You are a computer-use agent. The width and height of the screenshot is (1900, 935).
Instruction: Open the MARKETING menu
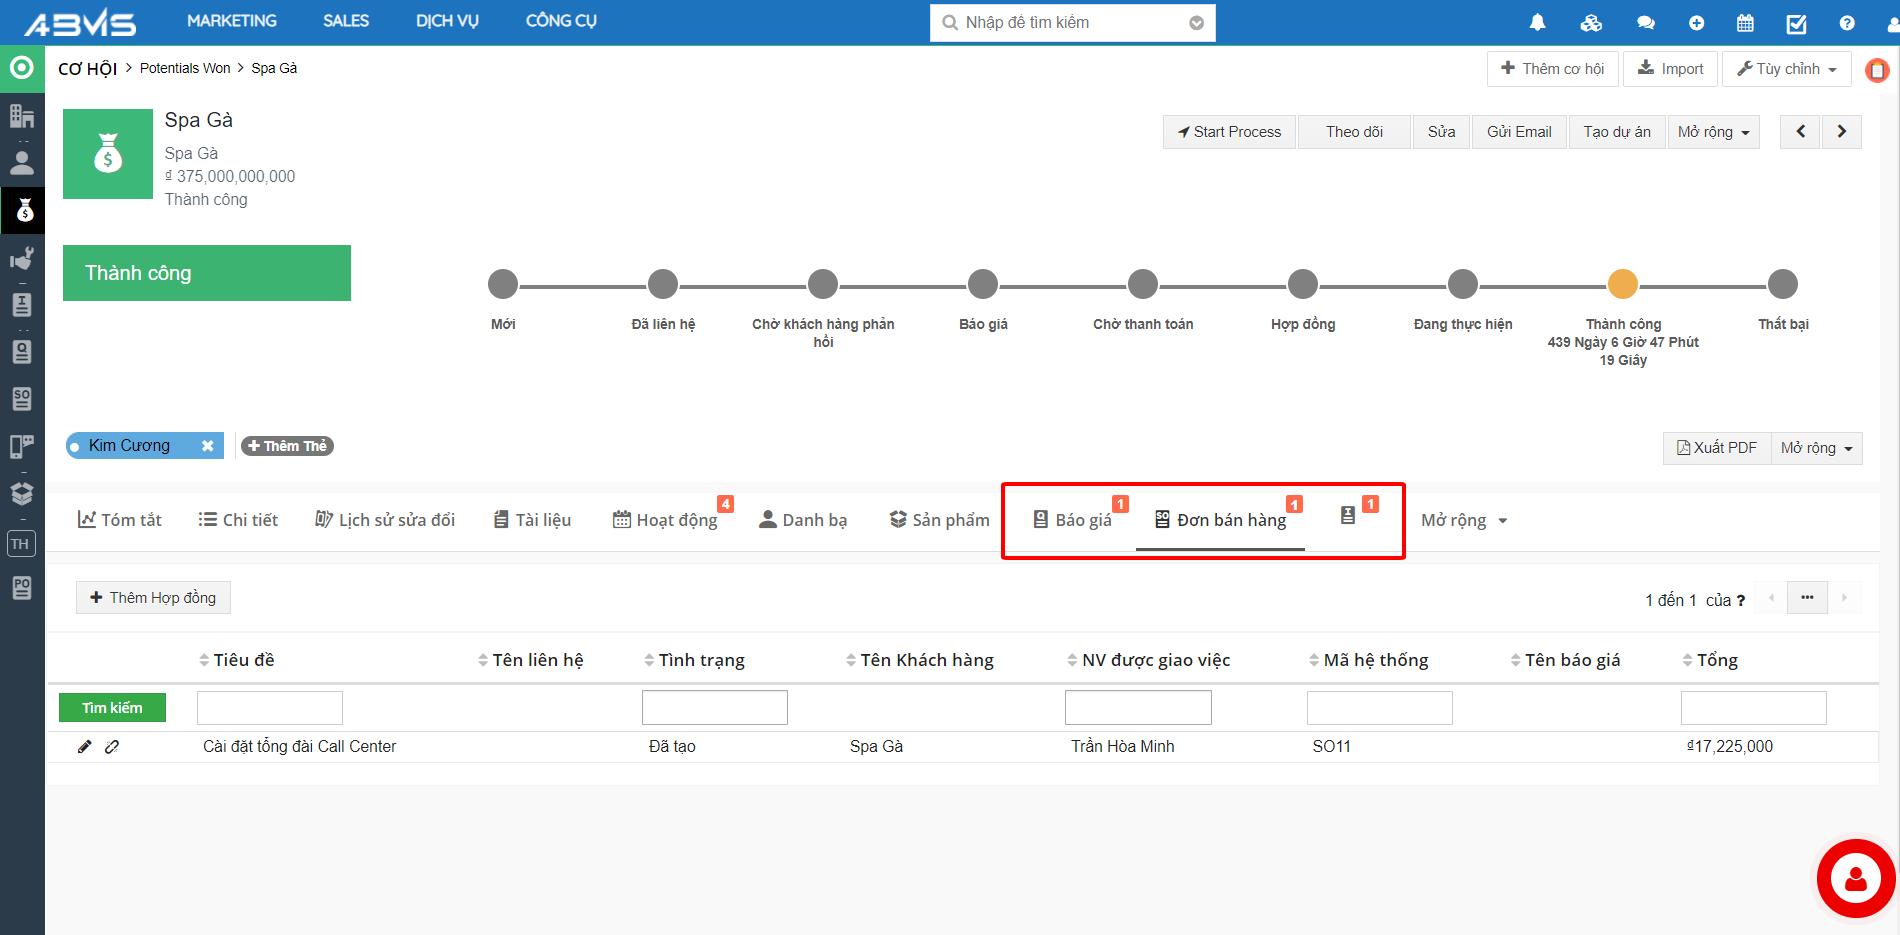tap(232, 21)
